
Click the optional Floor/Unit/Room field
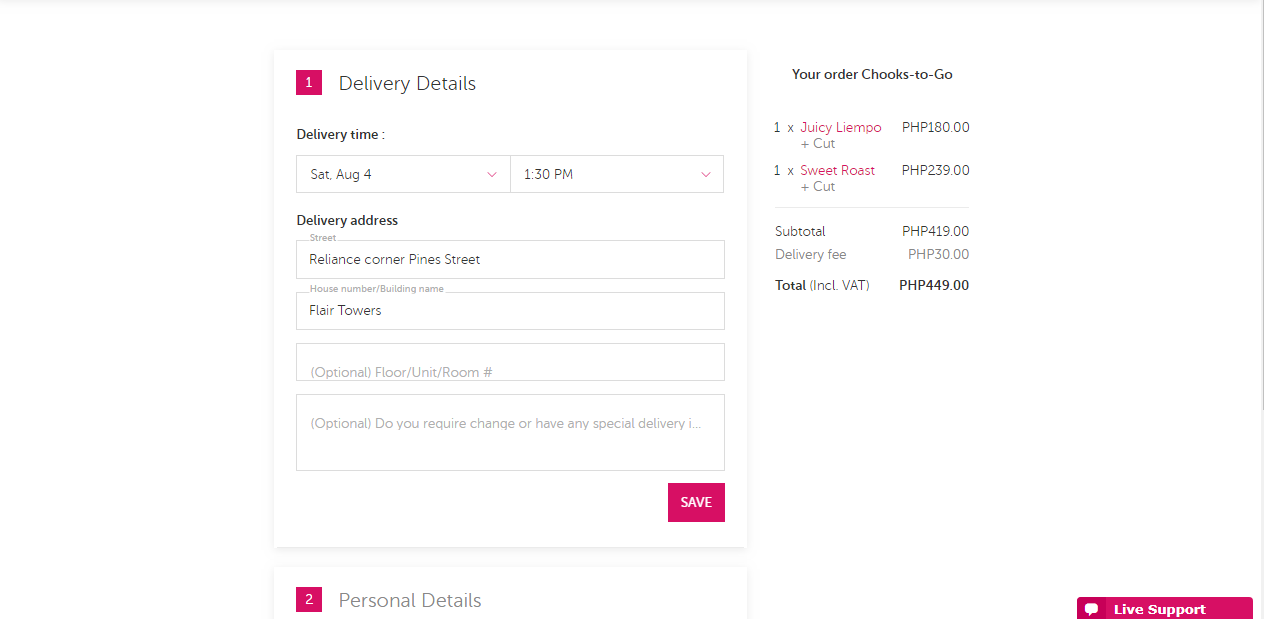[510, 362]
